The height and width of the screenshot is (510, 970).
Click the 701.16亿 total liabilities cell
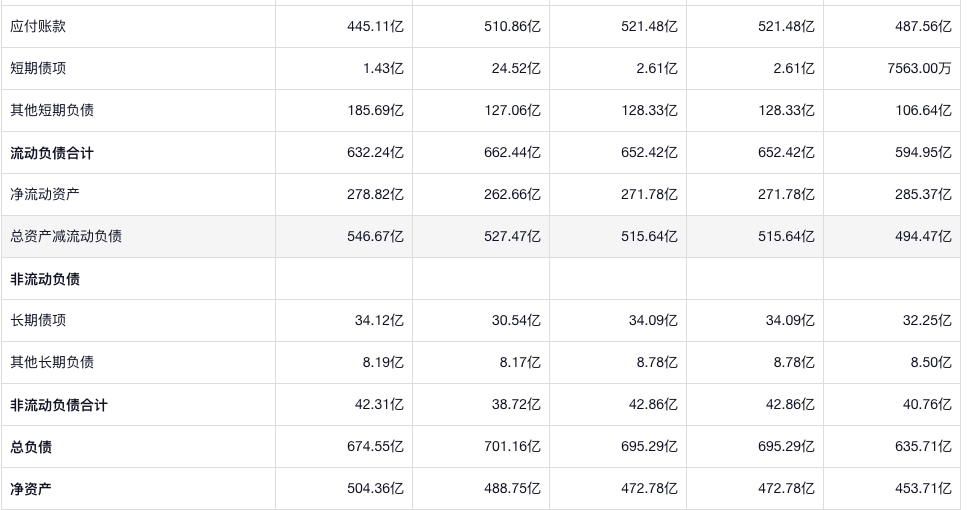(x=512, y=447)
